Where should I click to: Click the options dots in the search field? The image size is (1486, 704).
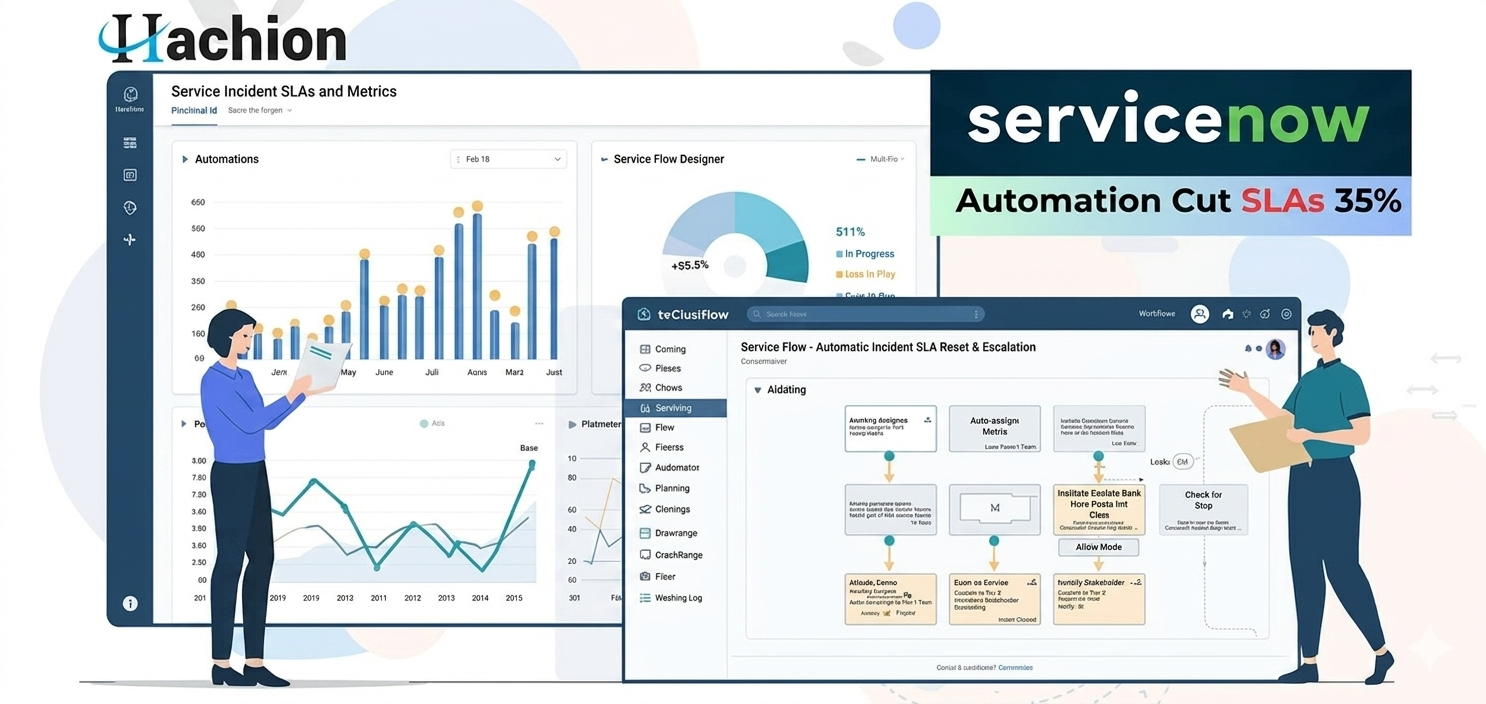(976, 314)
